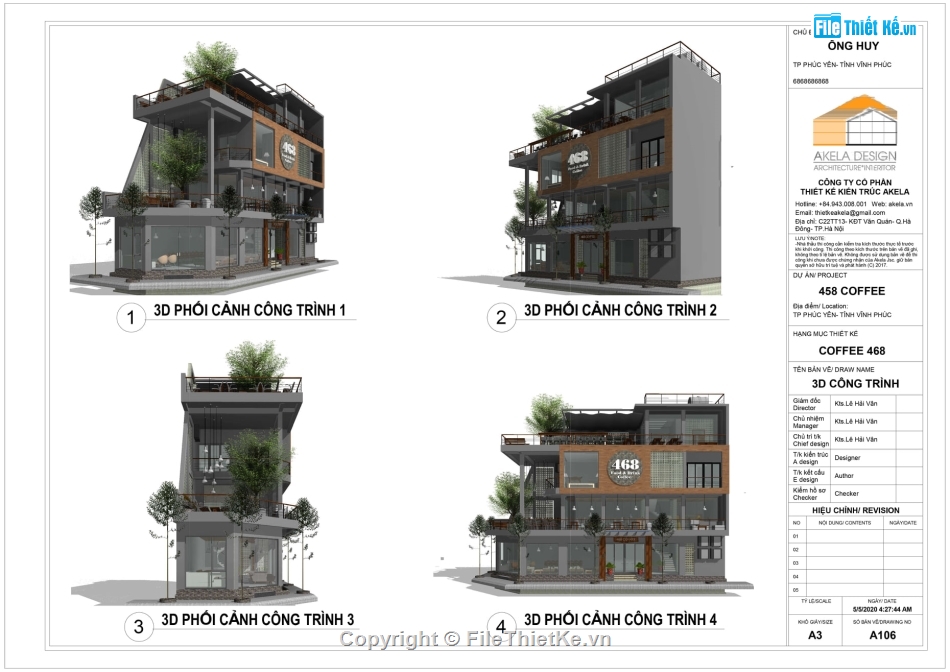Click the 'Chủ trì t/k Chief design' cell
The image size is (950, 672).
tap(809, 440)
